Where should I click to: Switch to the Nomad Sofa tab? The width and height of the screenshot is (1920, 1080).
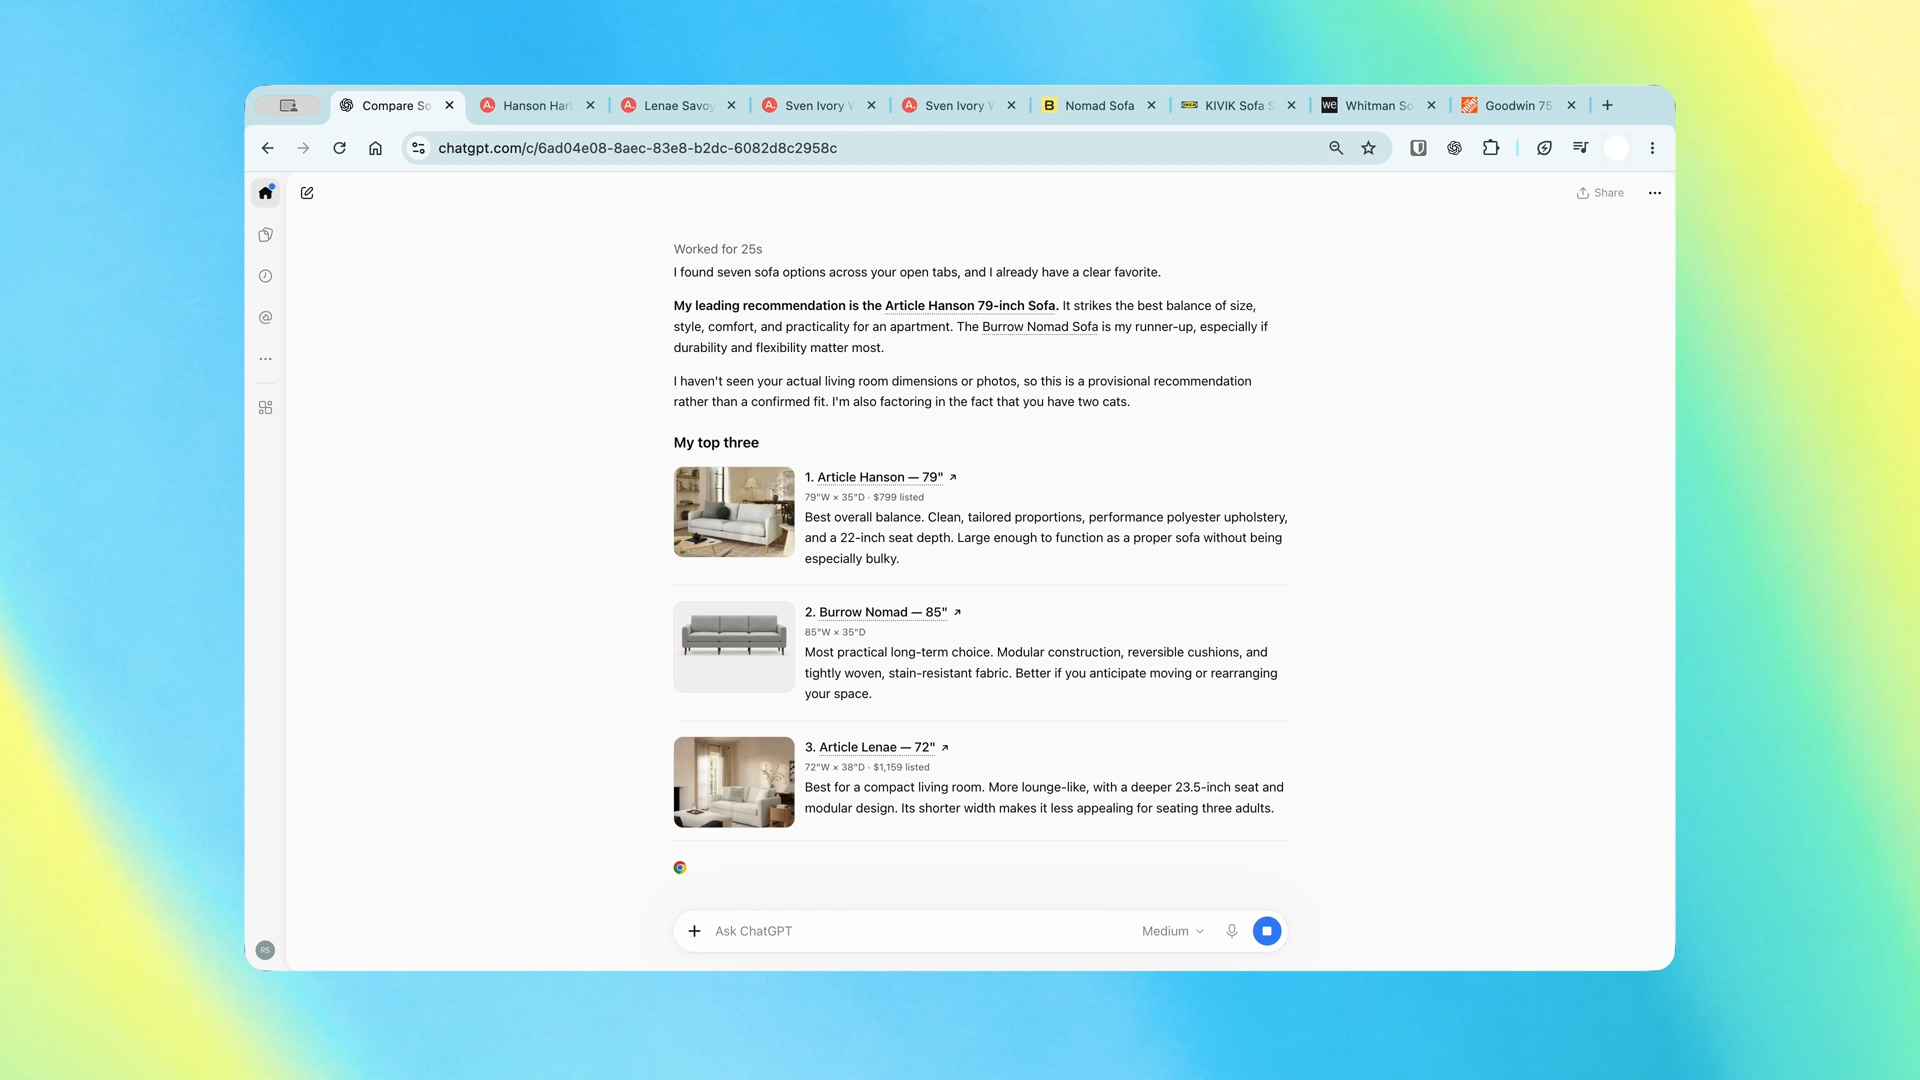[x=1099, y=105]
